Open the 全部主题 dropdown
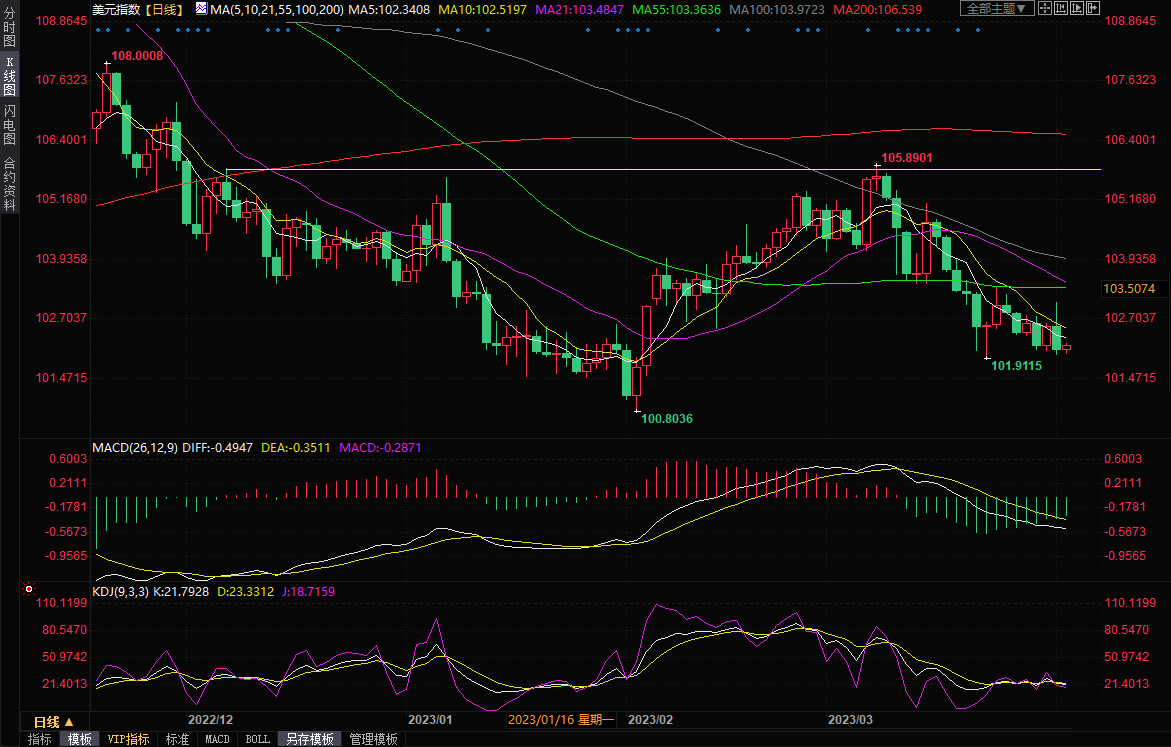This screenshot has height=747, width=1171. (994, 8)
